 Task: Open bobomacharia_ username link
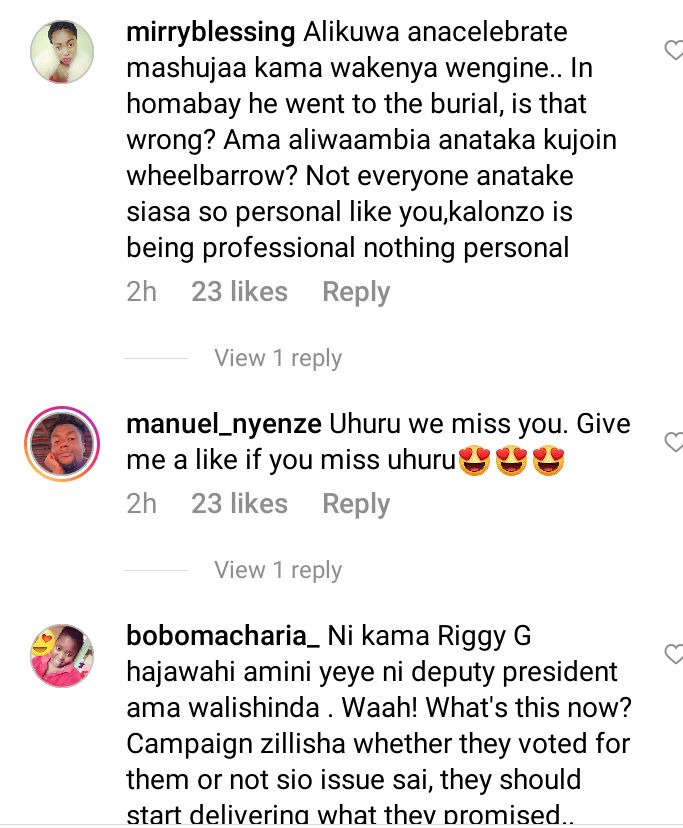click(x=223, y=636)
